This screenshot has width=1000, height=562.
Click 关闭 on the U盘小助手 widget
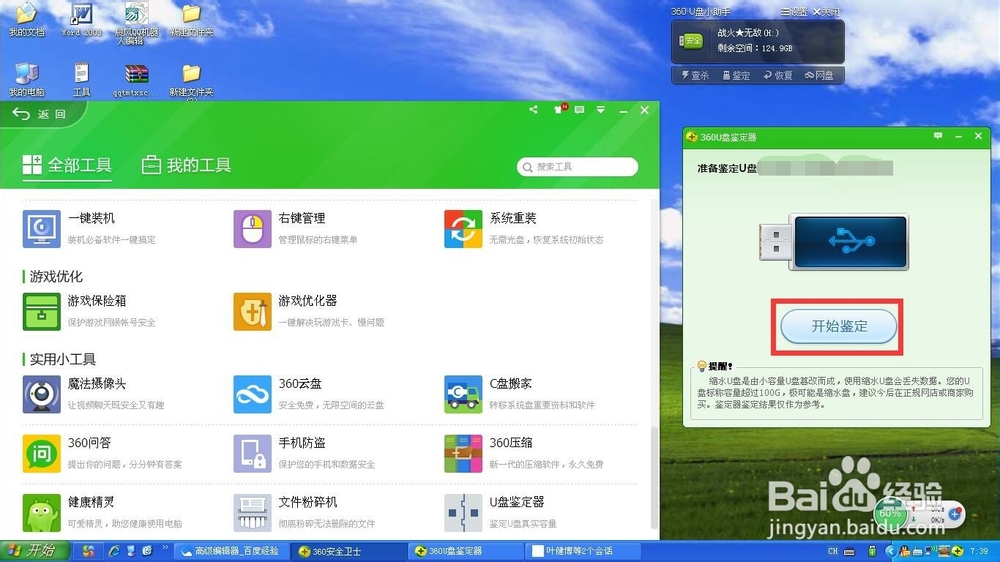pos(826,12)
